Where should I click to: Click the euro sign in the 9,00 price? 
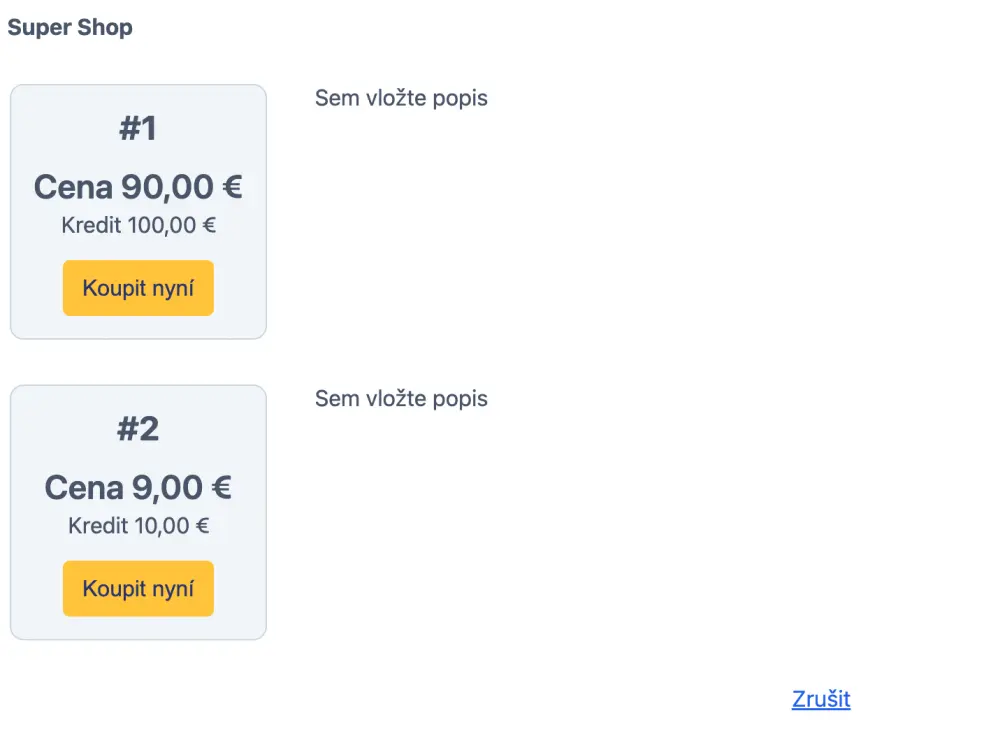(x=221, y=488)
